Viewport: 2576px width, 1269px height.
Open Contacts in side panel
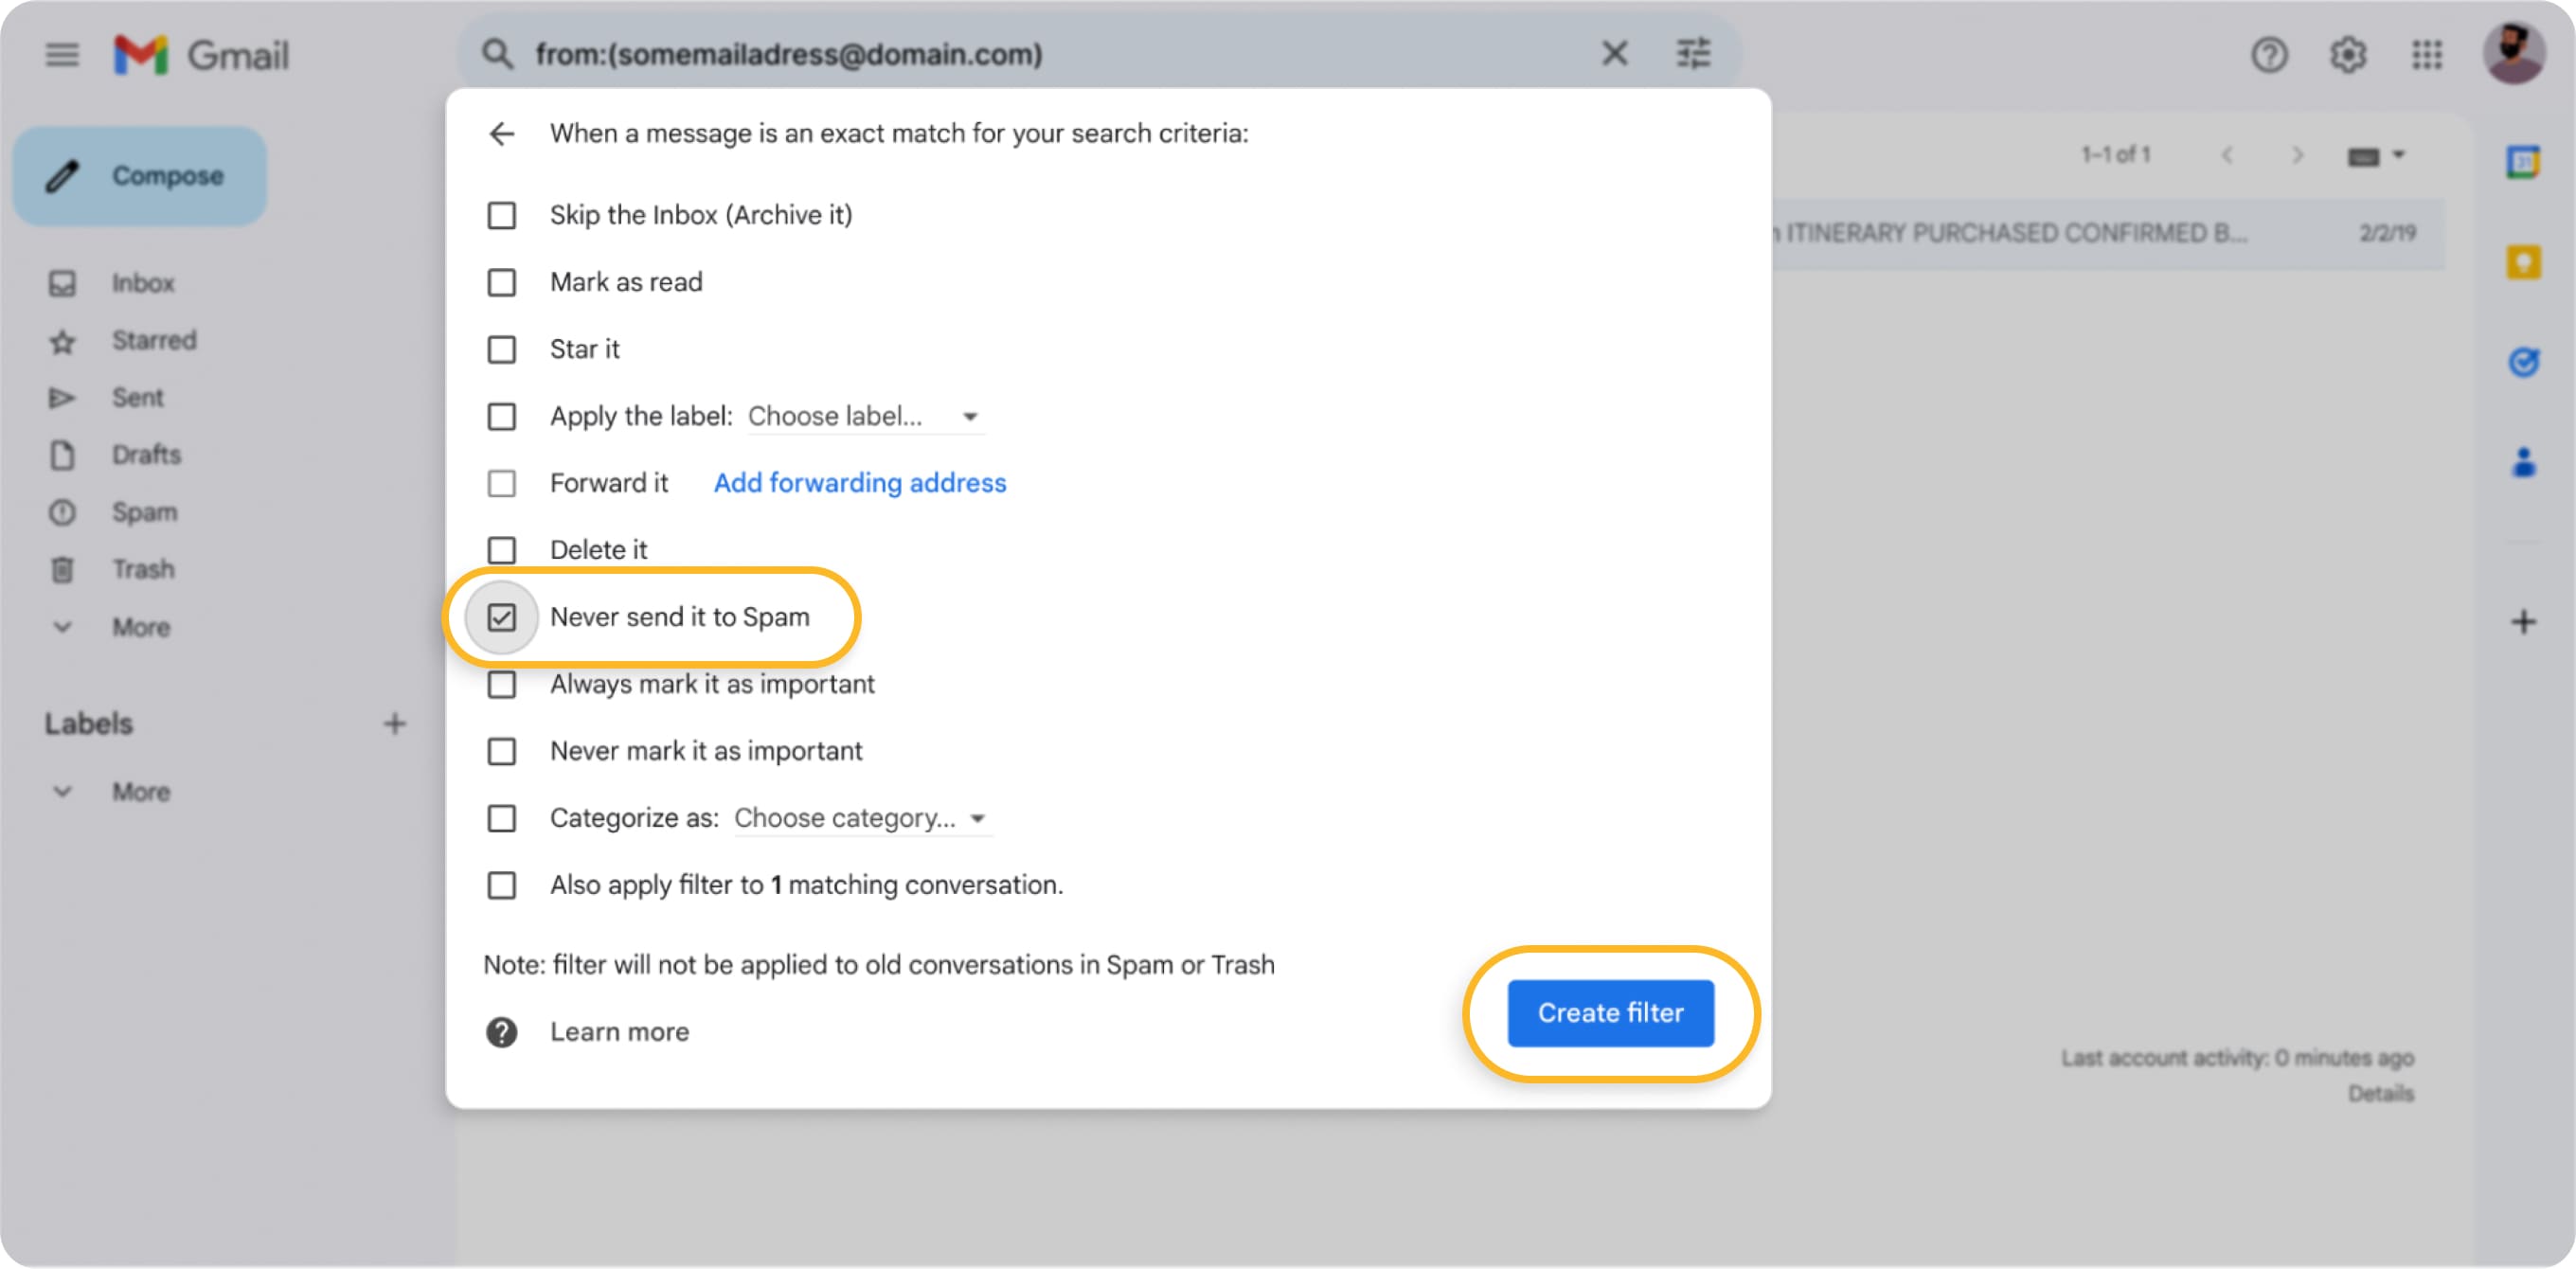(2524, 460)
